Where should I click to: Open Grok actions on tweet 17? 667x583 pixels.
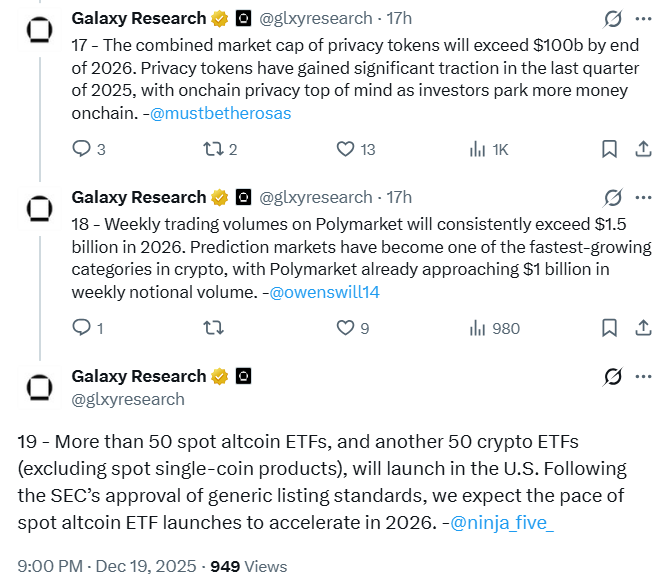point(613,19)
